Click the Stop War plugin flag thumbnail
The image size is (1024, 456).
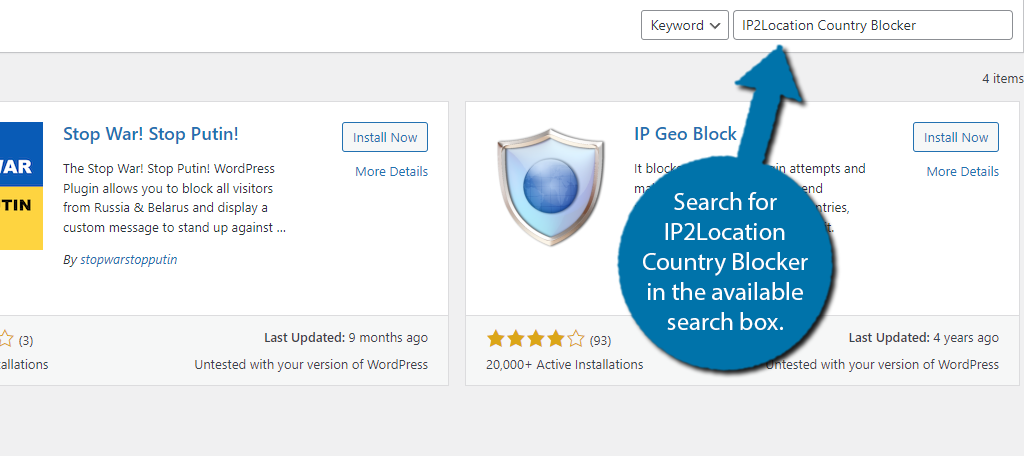[22, 186]
